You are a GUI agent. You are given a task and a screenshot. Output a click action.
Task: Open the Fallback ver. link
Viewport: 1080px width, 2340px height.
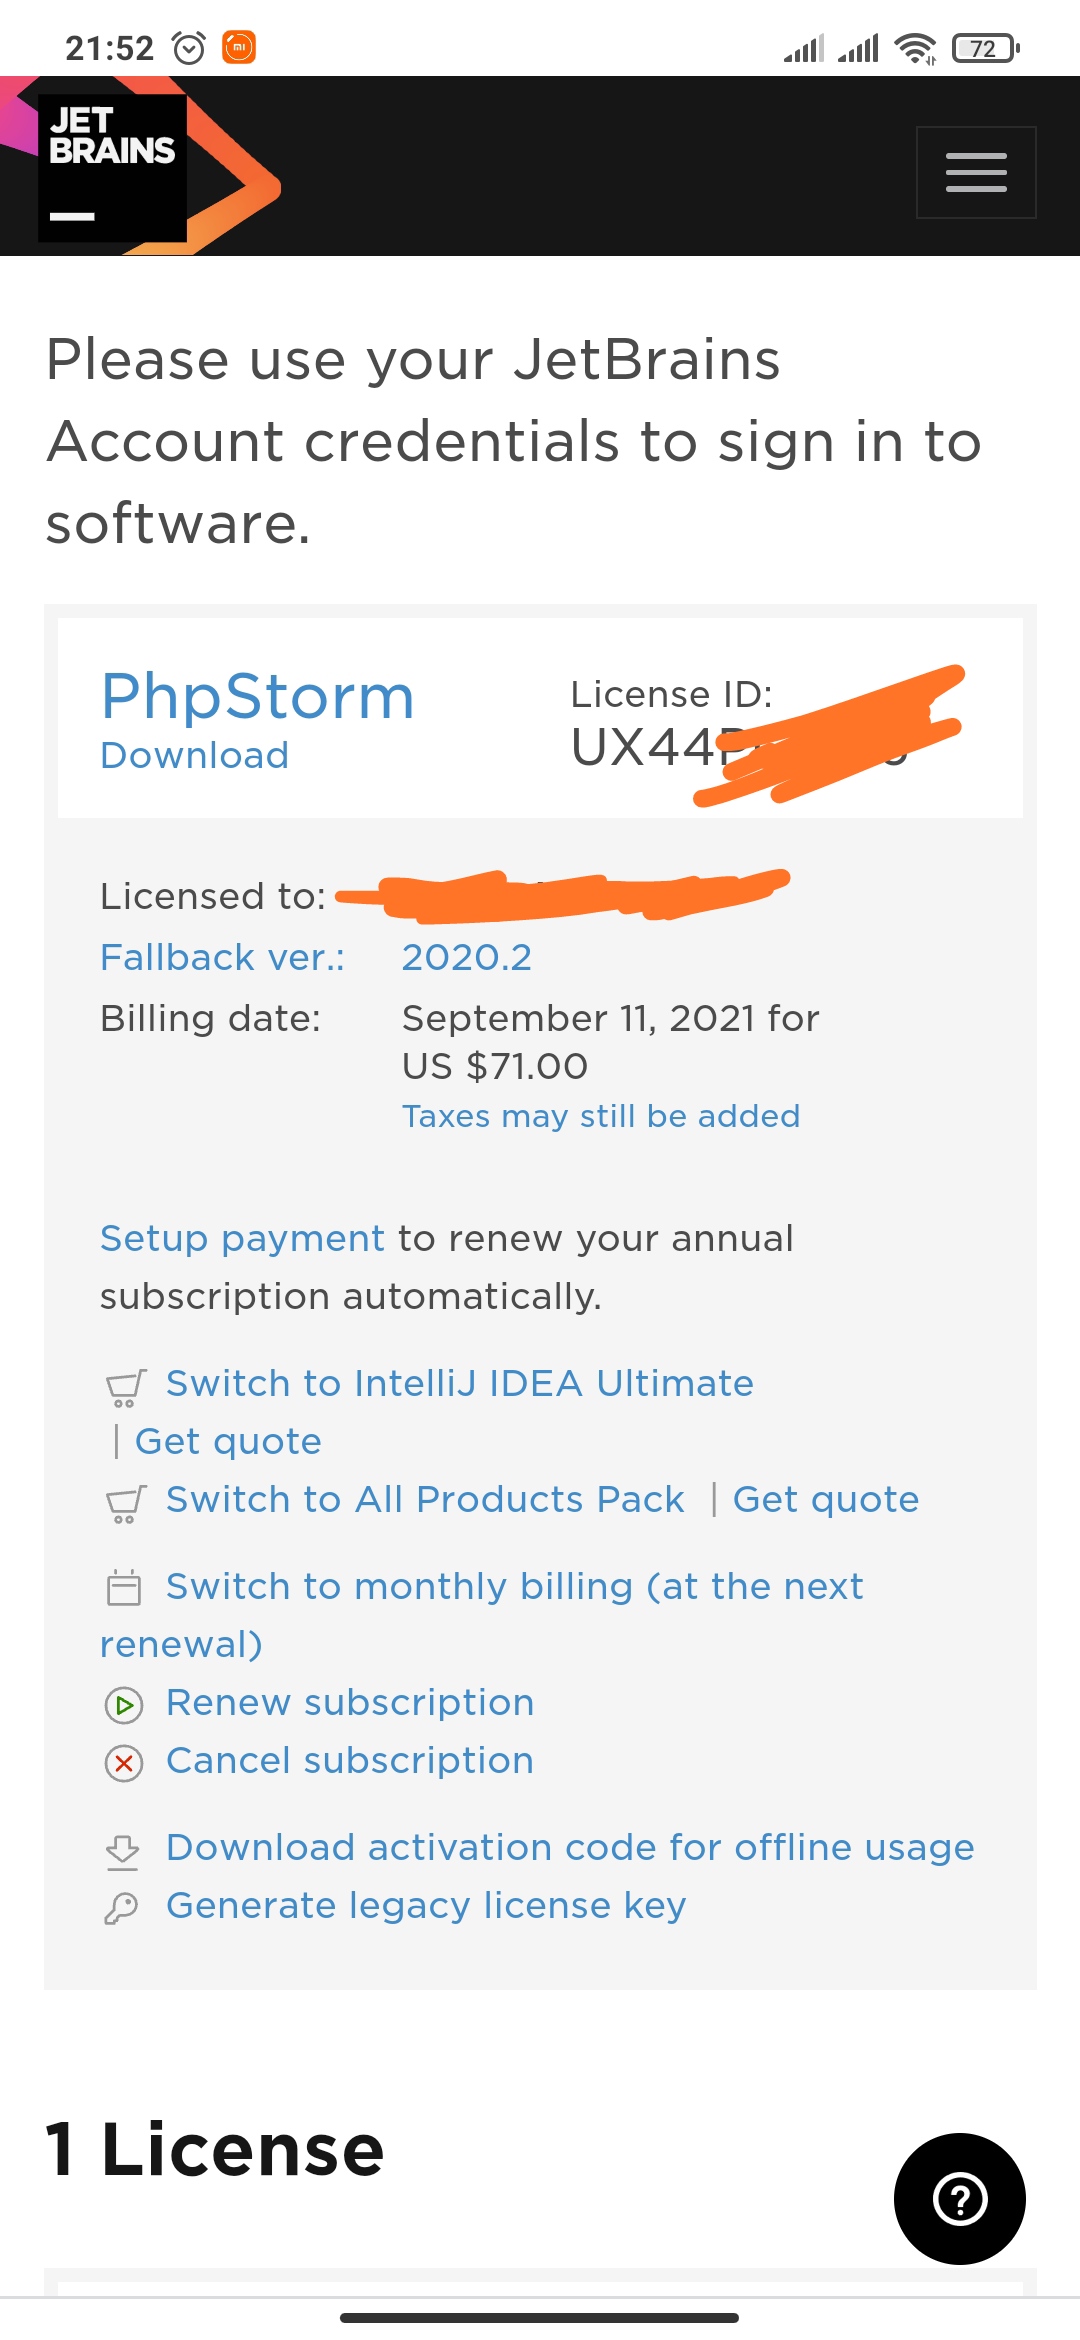tap(222, 957)
